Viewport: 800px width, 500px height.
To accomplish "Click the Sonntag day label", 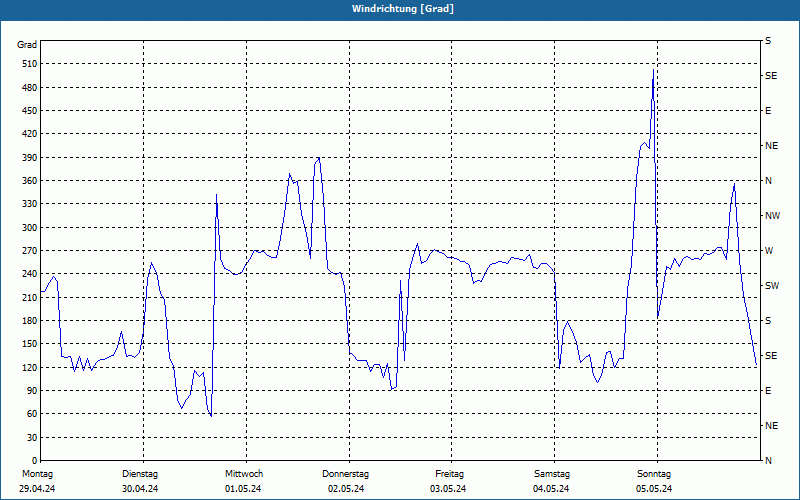I will coord(654,474).
